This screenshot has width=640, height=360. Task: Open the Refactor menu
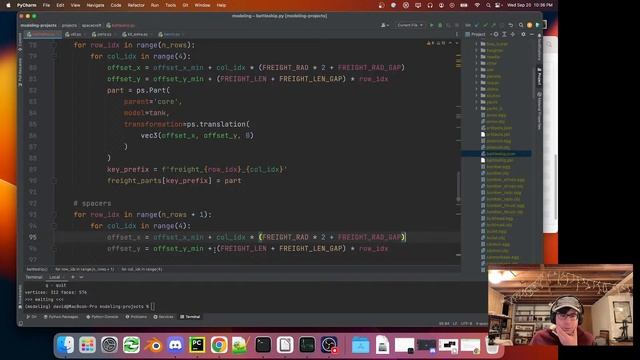coord(136,5)
